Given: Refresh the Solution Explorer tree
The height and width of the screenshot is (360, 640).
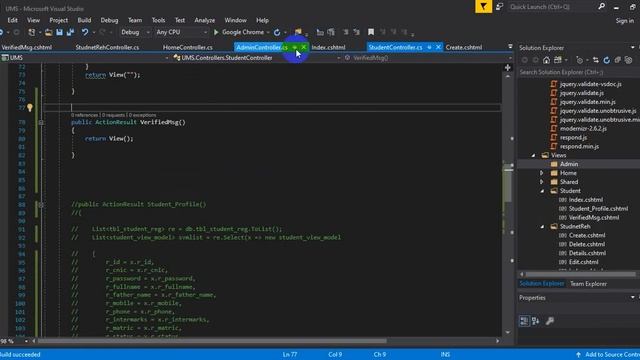Looking at the screenshot, I should [607, 60].
